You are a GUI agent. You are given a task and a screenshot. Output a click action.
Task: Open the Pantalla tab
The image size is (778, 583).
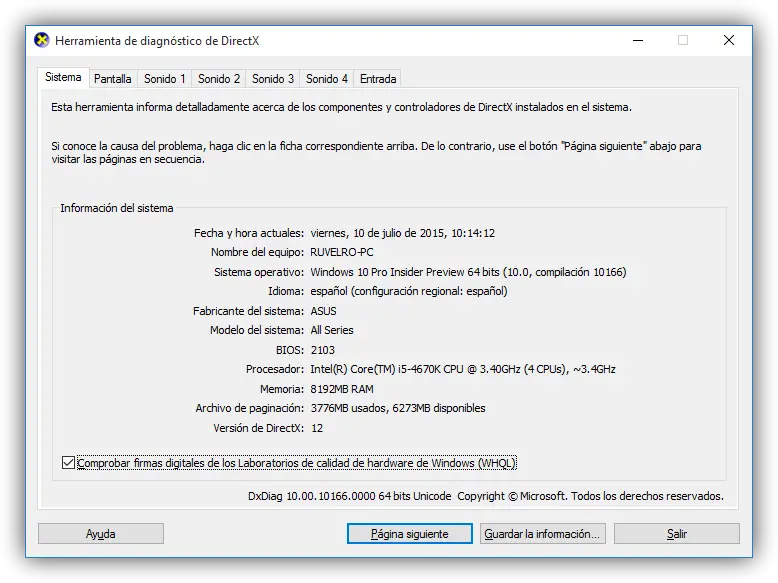pos(113,79)
